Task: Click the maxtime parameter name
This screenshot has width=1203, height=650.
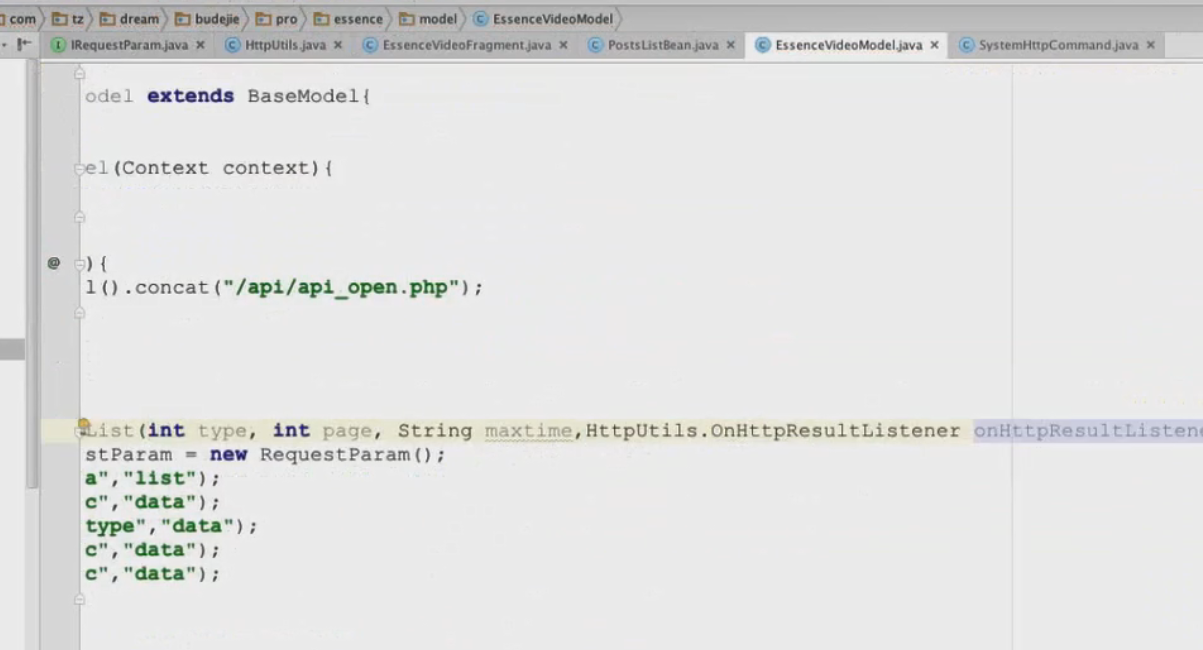Action: coord(528,431)
